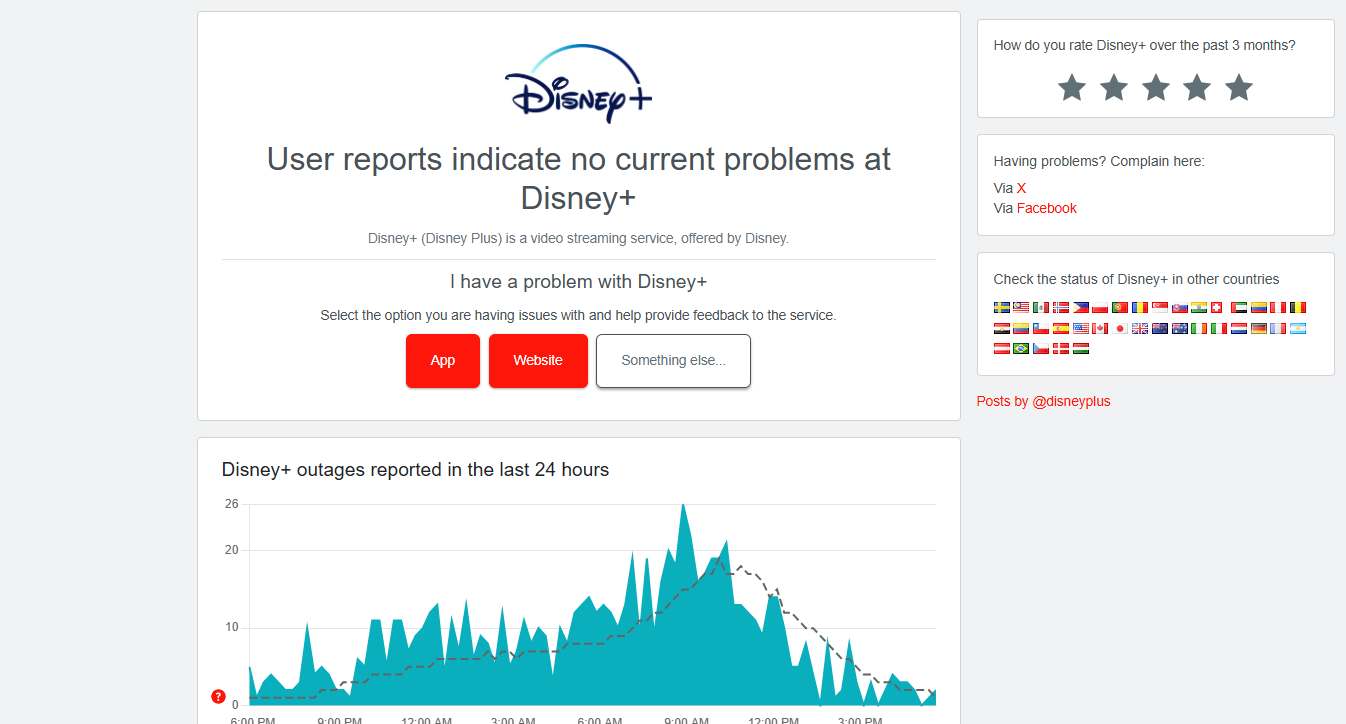
Task: Open the chart help question mark icon
Action: pos(218,697)
